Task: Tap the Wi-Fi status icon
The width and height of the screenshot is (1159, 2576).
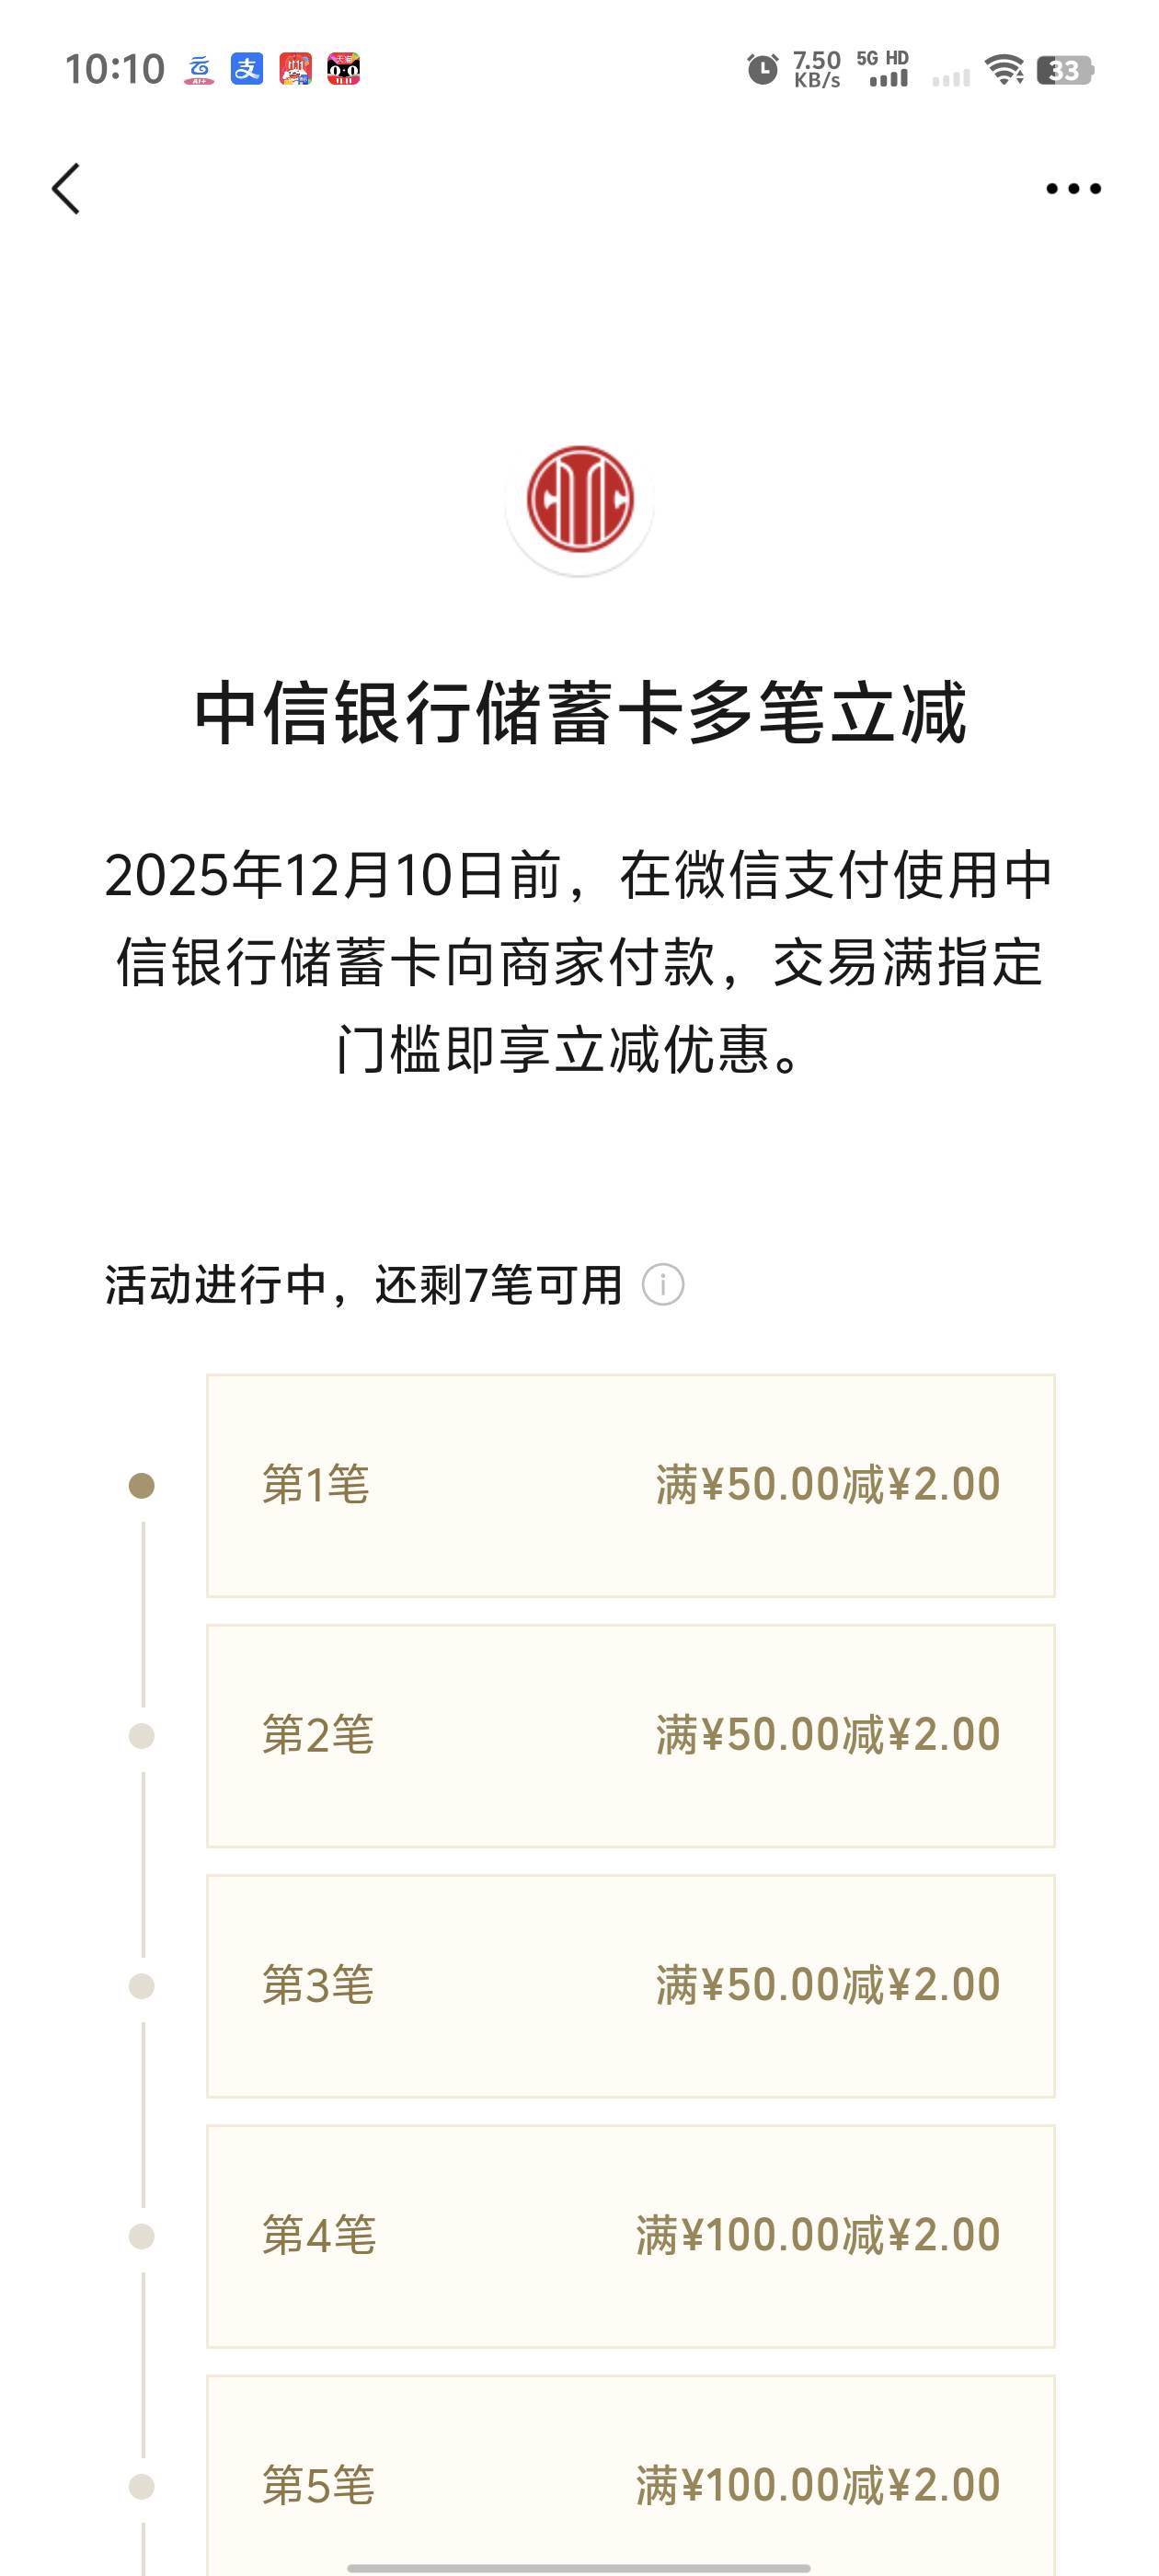Action: tap(1003, 69)
